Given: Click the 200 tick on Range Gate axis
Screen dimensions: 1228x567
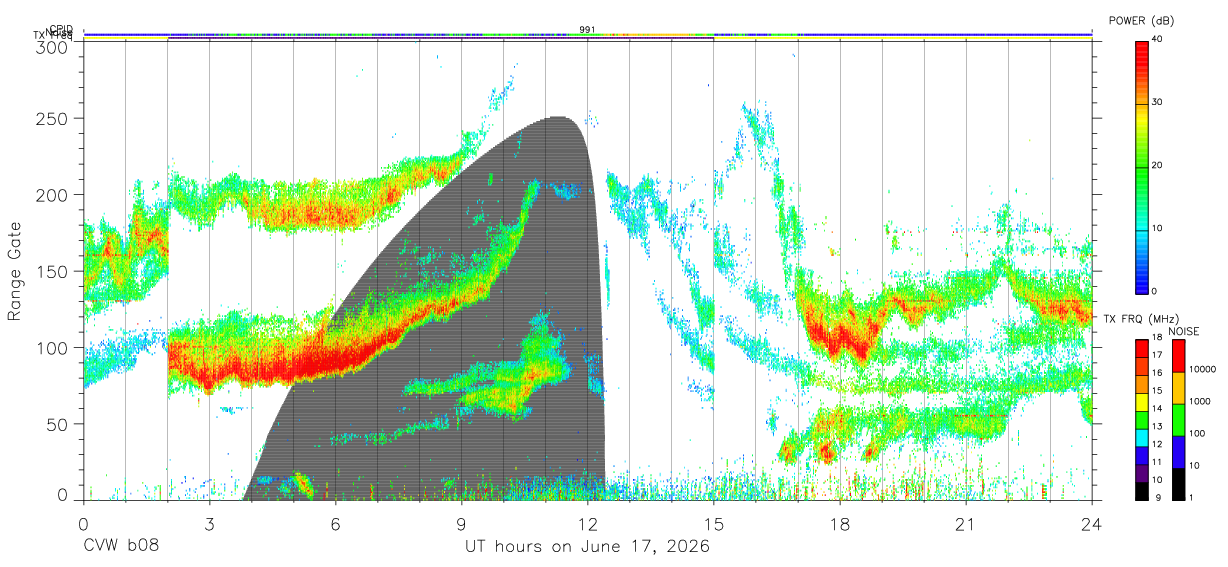Looking at the screenshot, I should coord(52,194).
